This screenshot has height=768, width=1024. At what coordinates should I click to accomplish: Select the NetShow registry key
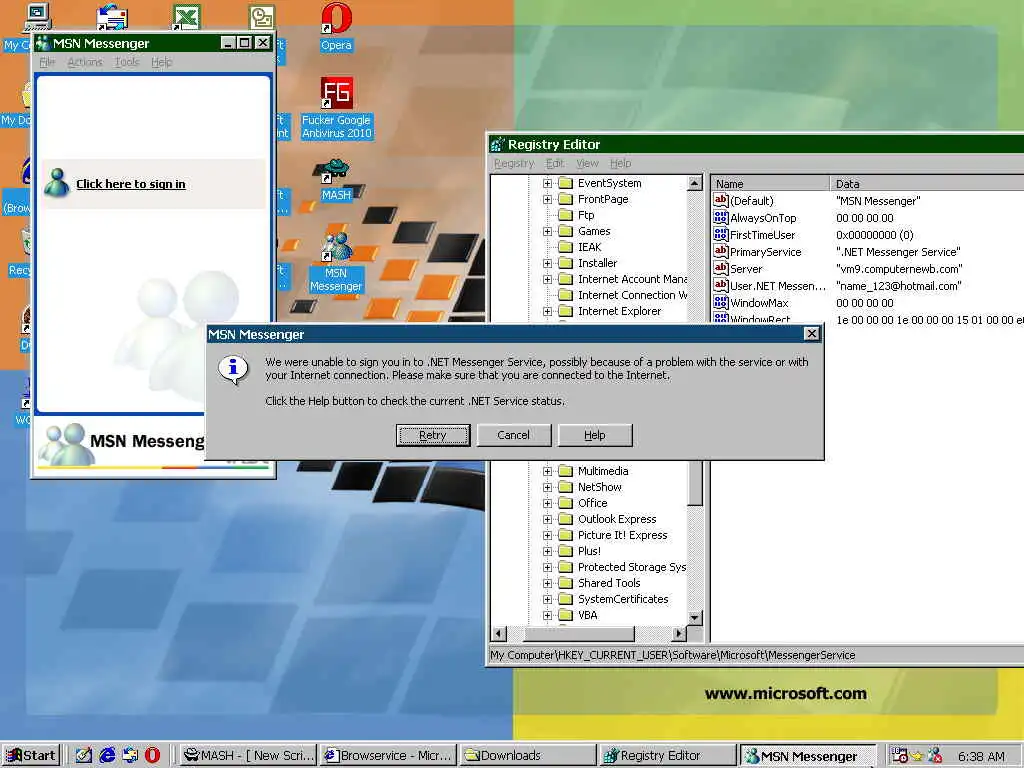(600, 487)
